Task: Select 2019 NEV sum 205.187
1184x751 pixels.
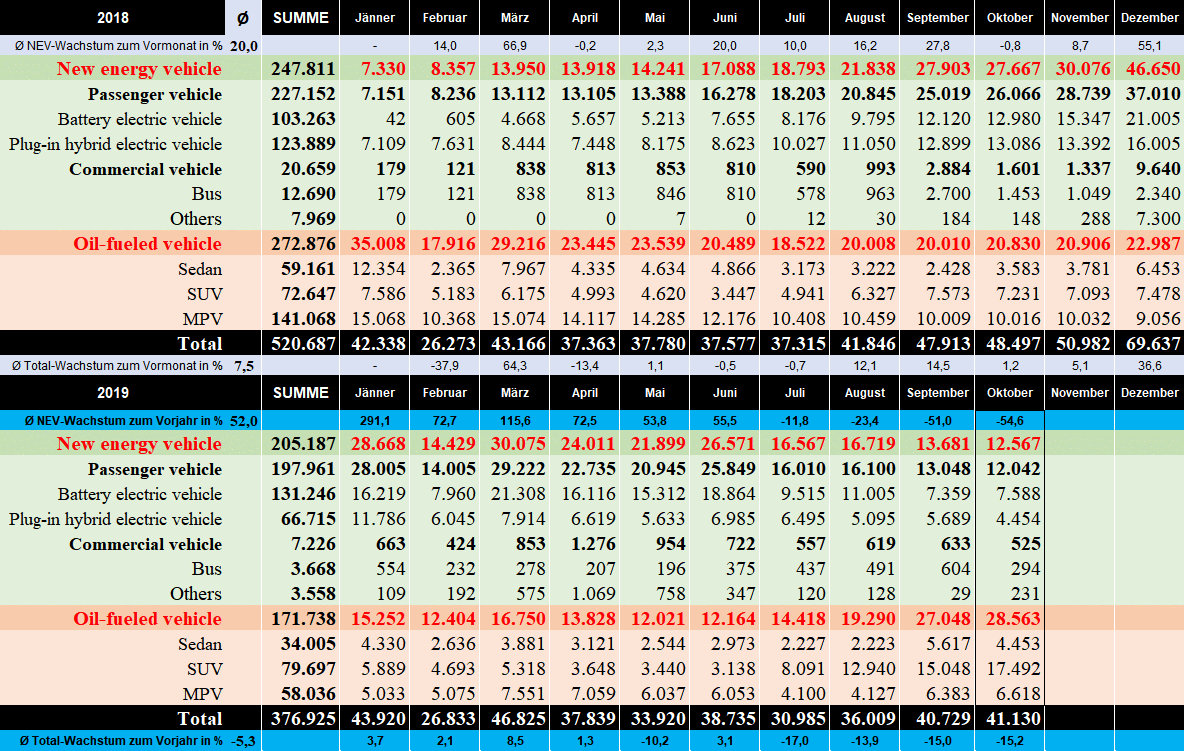Action: pyautogui.click(x=303, y=444)
